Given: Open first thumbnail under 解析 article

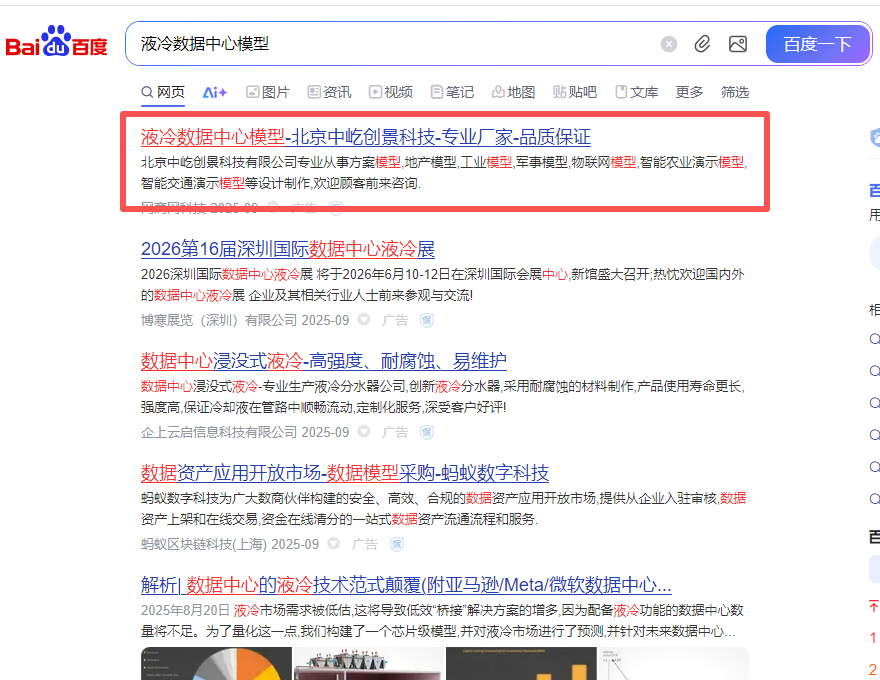Looking at the screenshot, I should [217, 663].
